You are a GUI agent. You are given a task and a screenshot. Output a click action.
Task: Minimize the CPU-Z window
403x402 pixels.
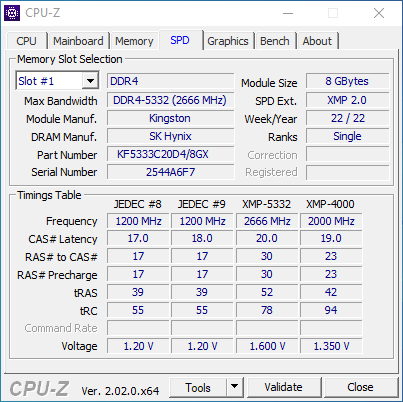[288, 13]
